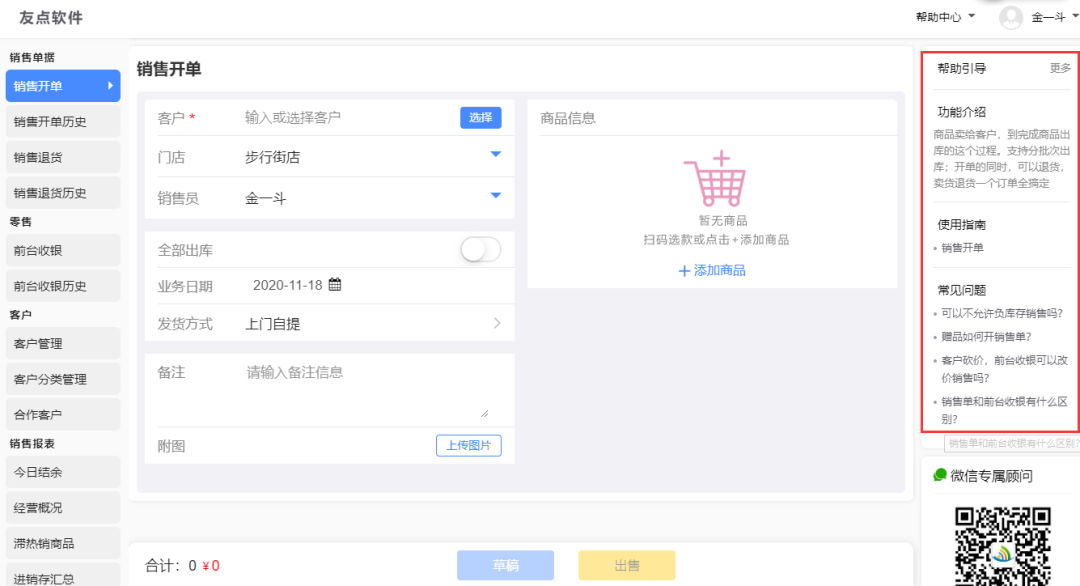Click the 上传图片 button
Screen dimensions: 1080x586
(x=468, y=445)
